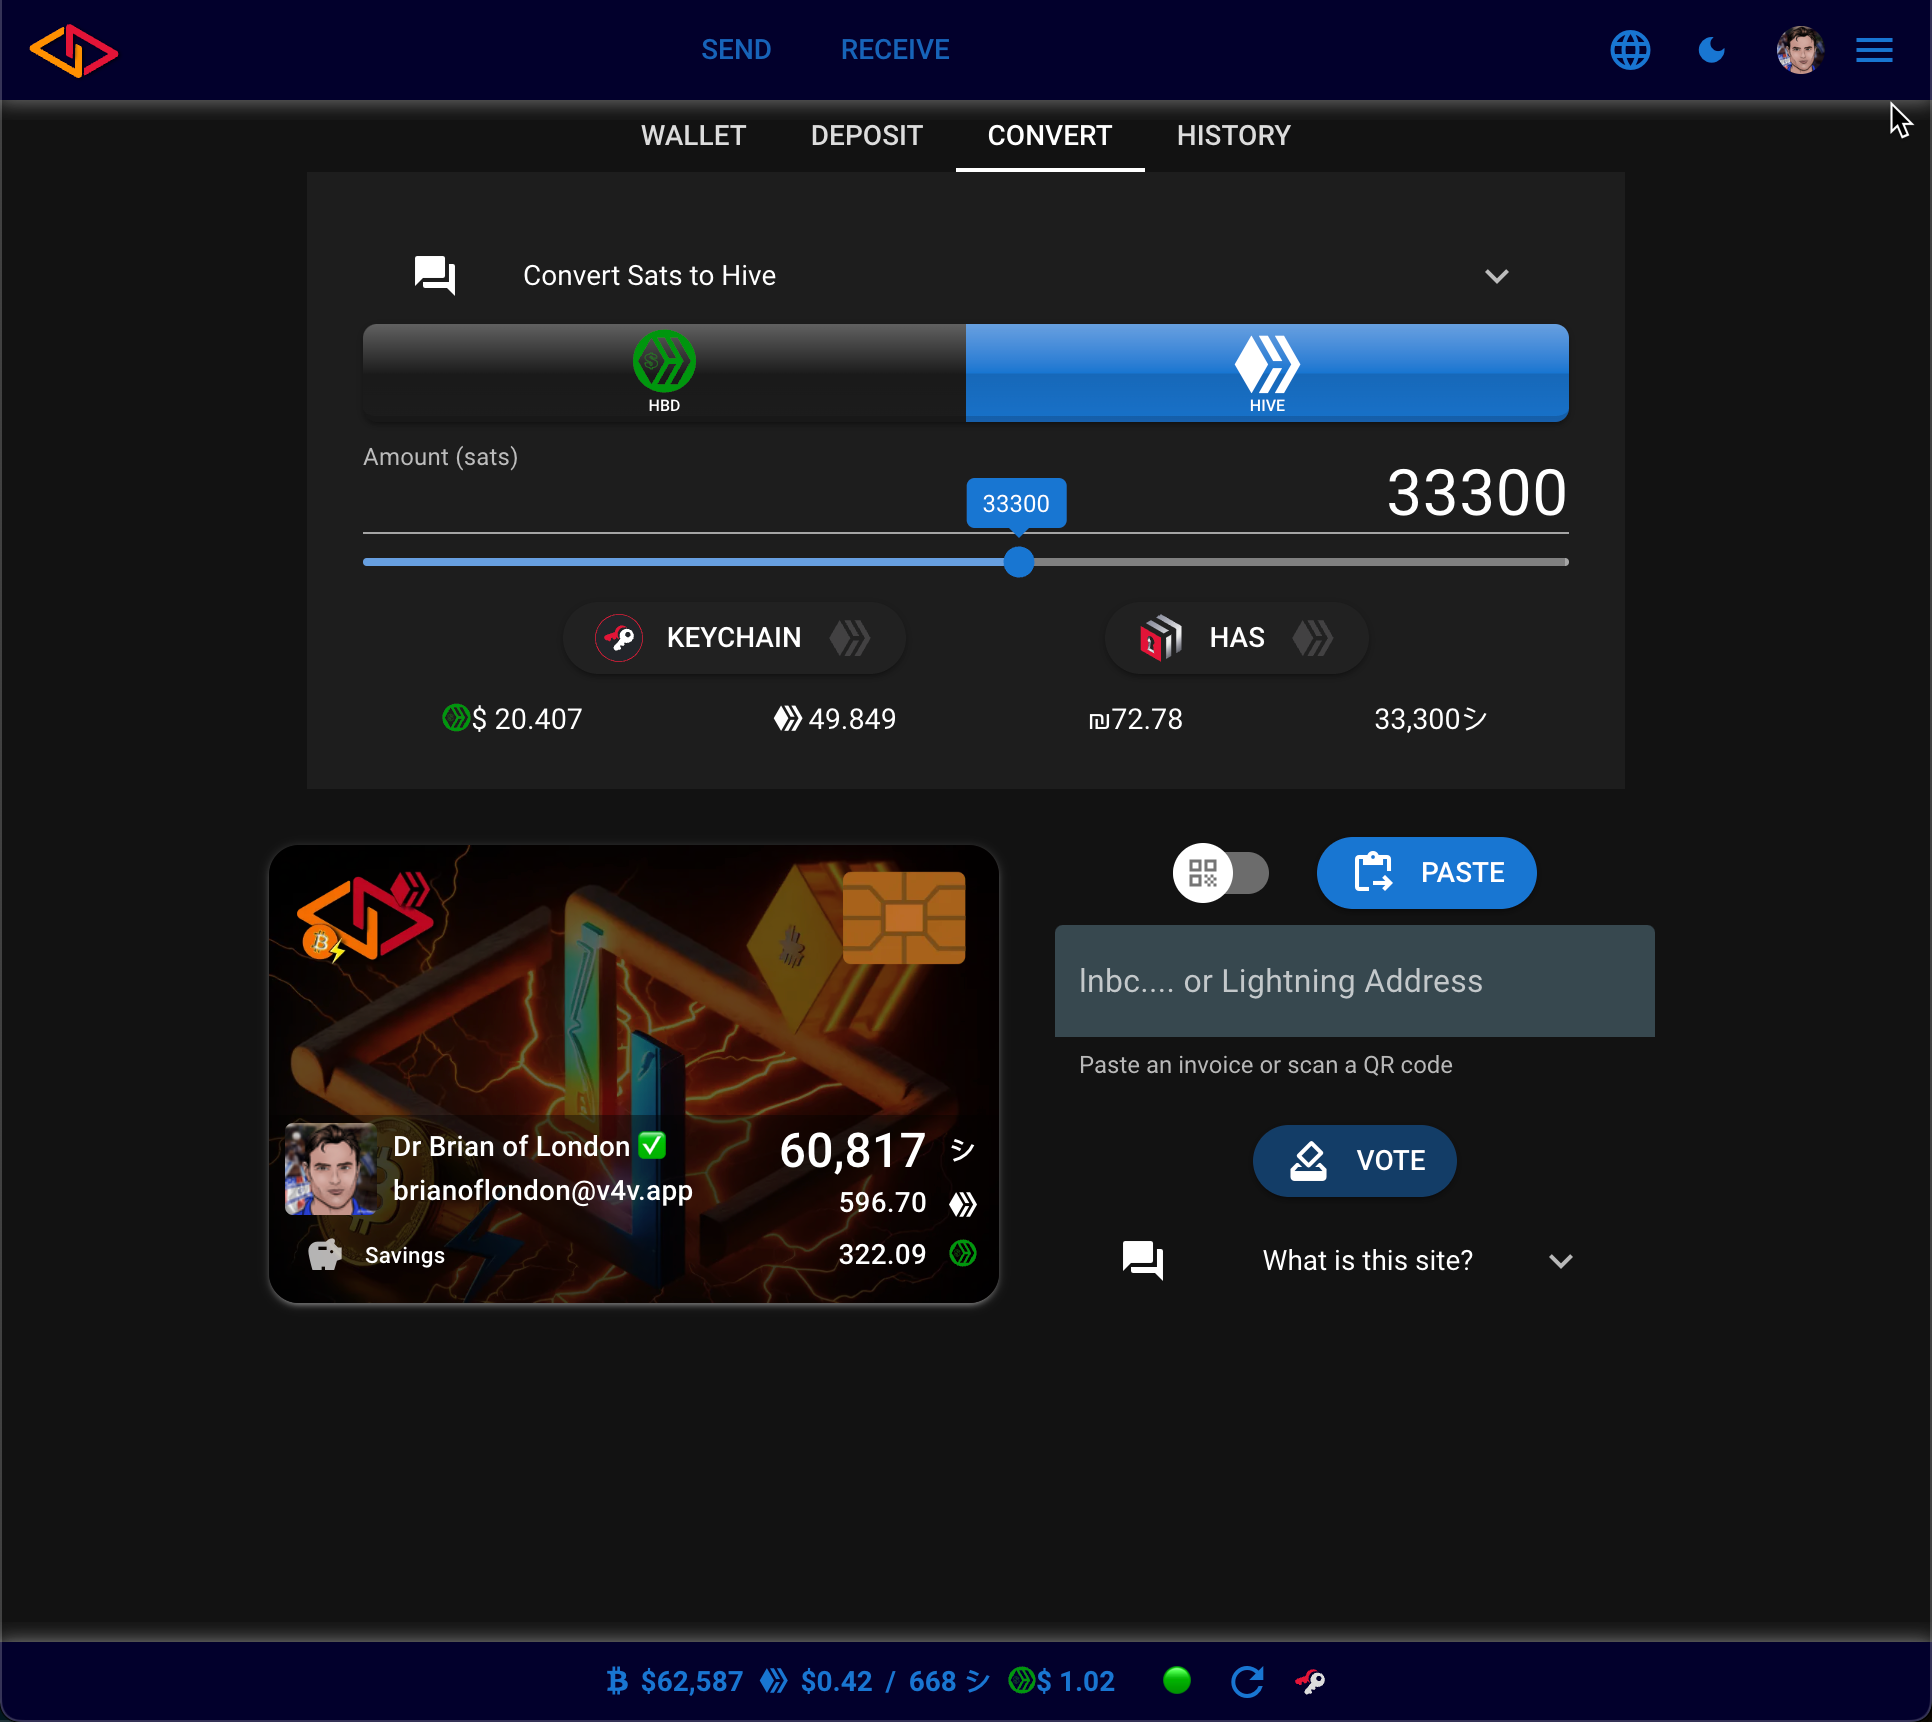Viewport: 1932px width, 1722px height.
Task: Click the 596.70 Hive balance
Action: coord(883,1202)
